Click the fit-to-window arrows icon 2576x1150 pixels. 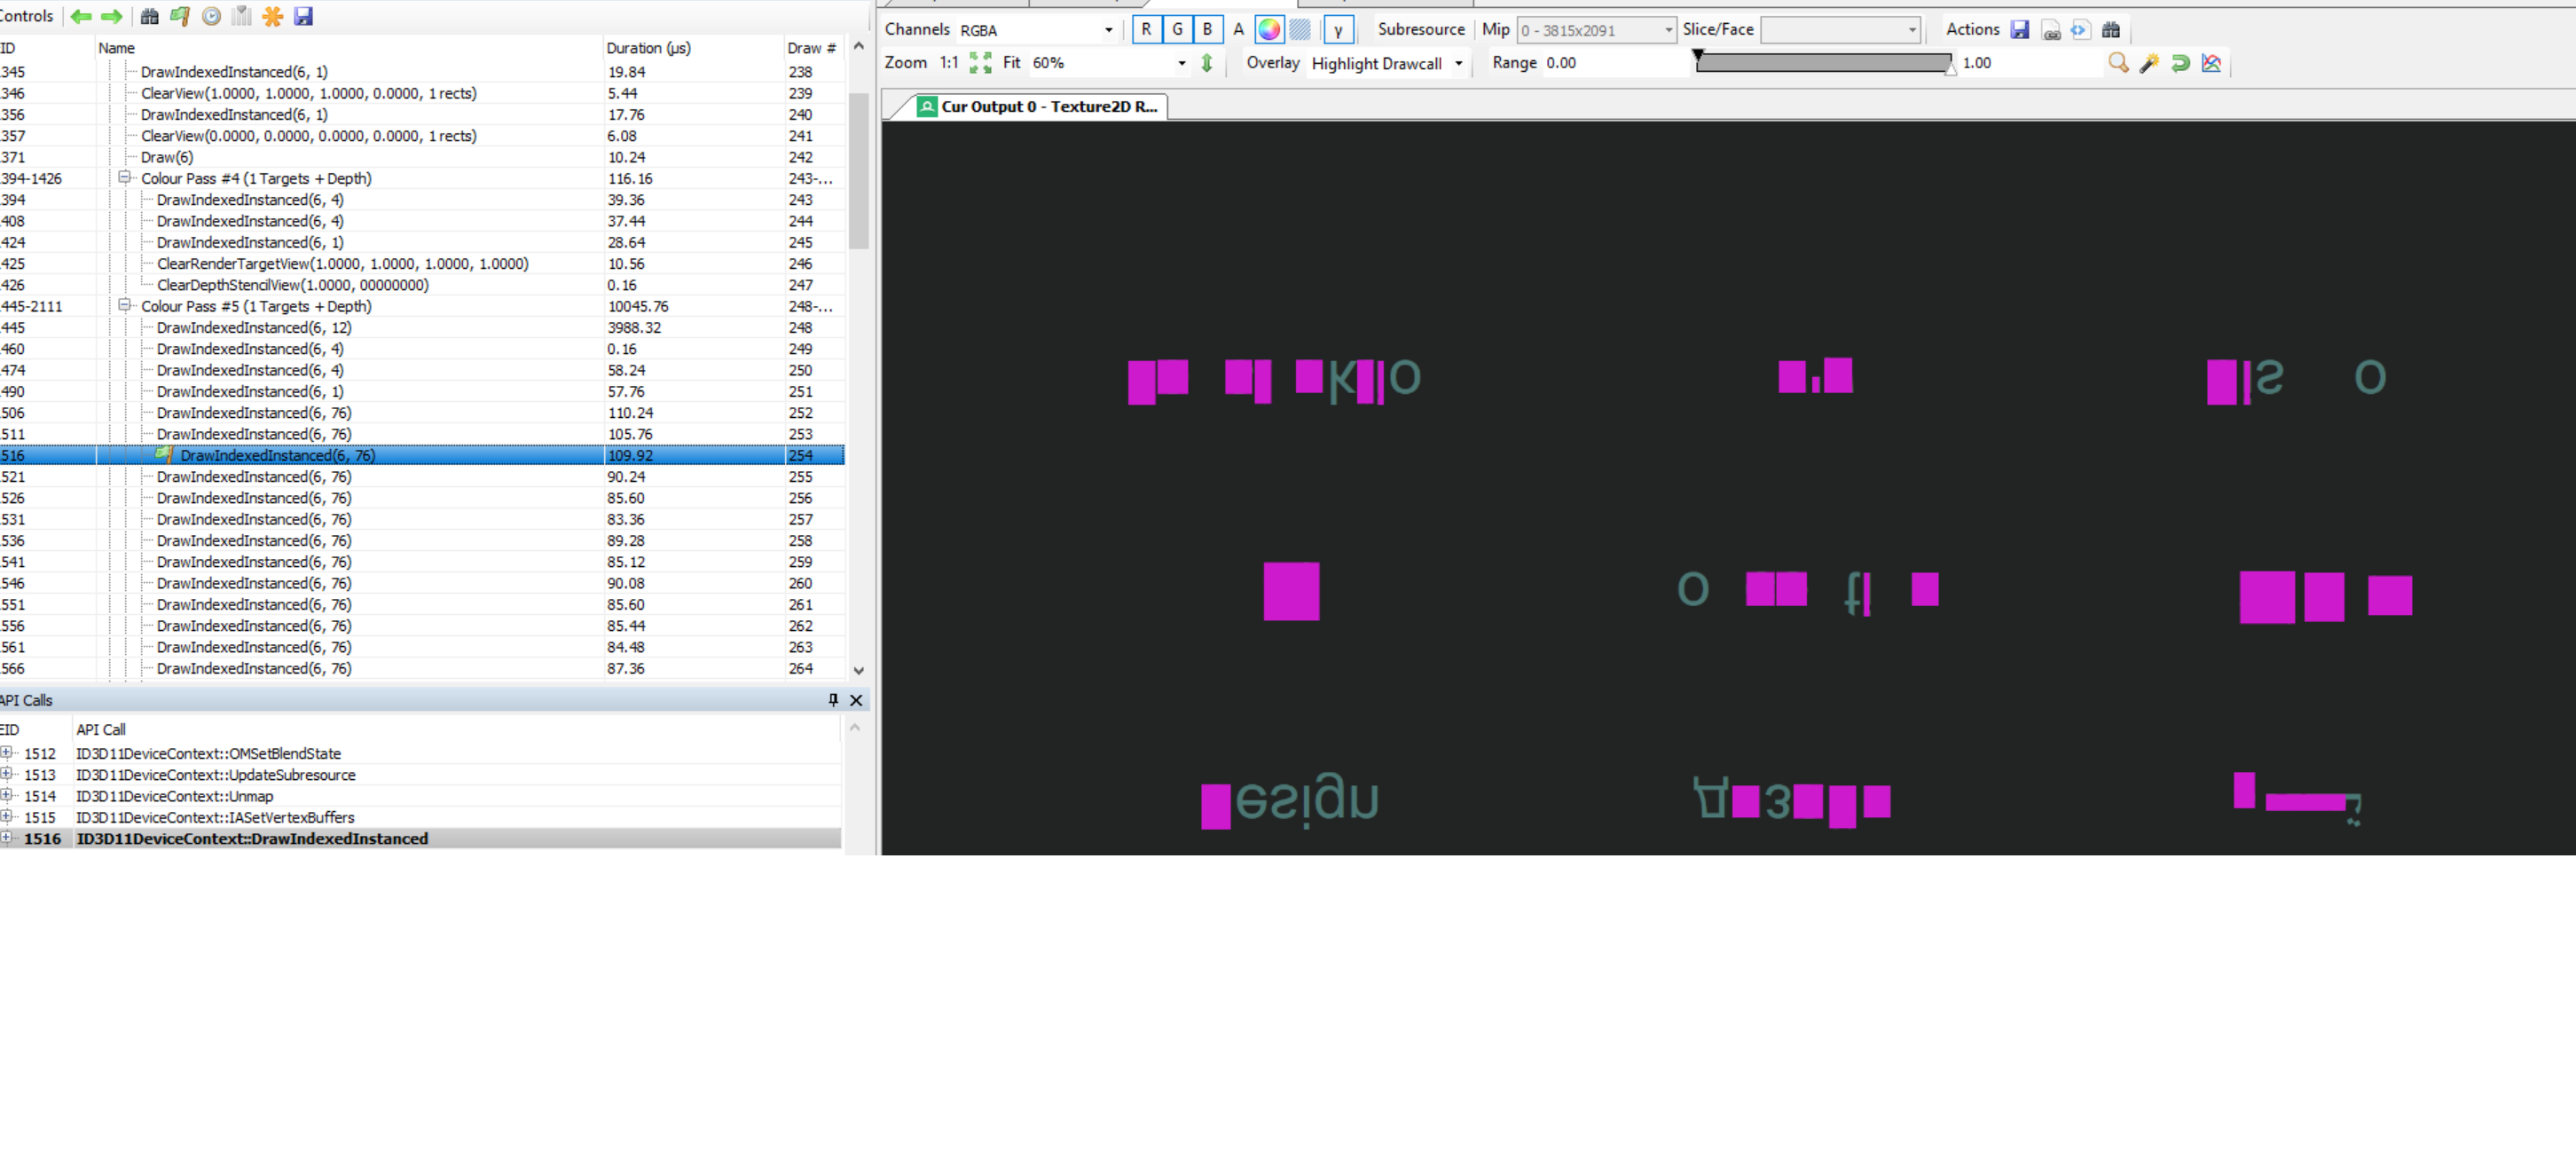pos(980,63)
